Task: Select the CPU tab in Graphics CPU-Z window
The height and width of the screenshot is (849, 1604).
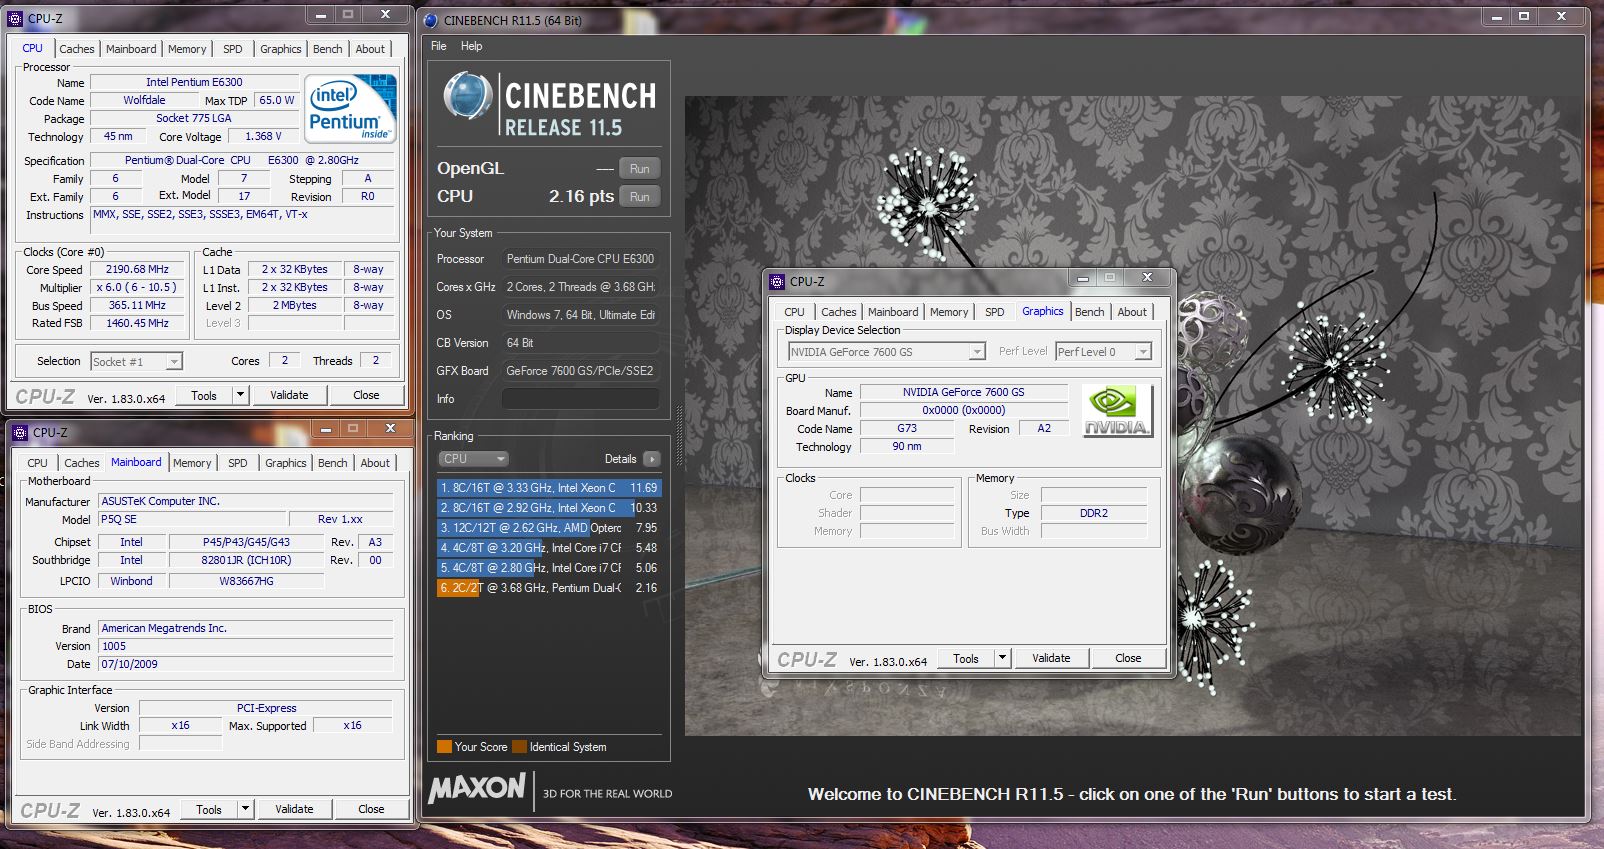Action: coord(794,312)
